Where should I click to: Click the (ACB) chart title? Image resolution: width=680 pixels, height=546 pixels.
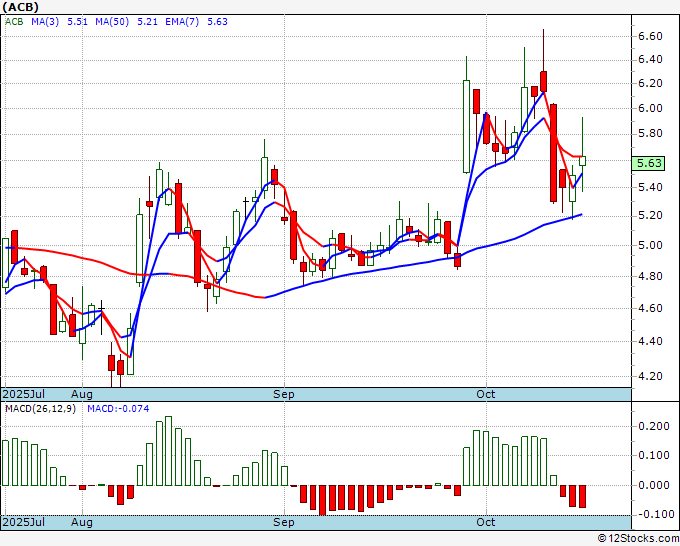point(20,7)
